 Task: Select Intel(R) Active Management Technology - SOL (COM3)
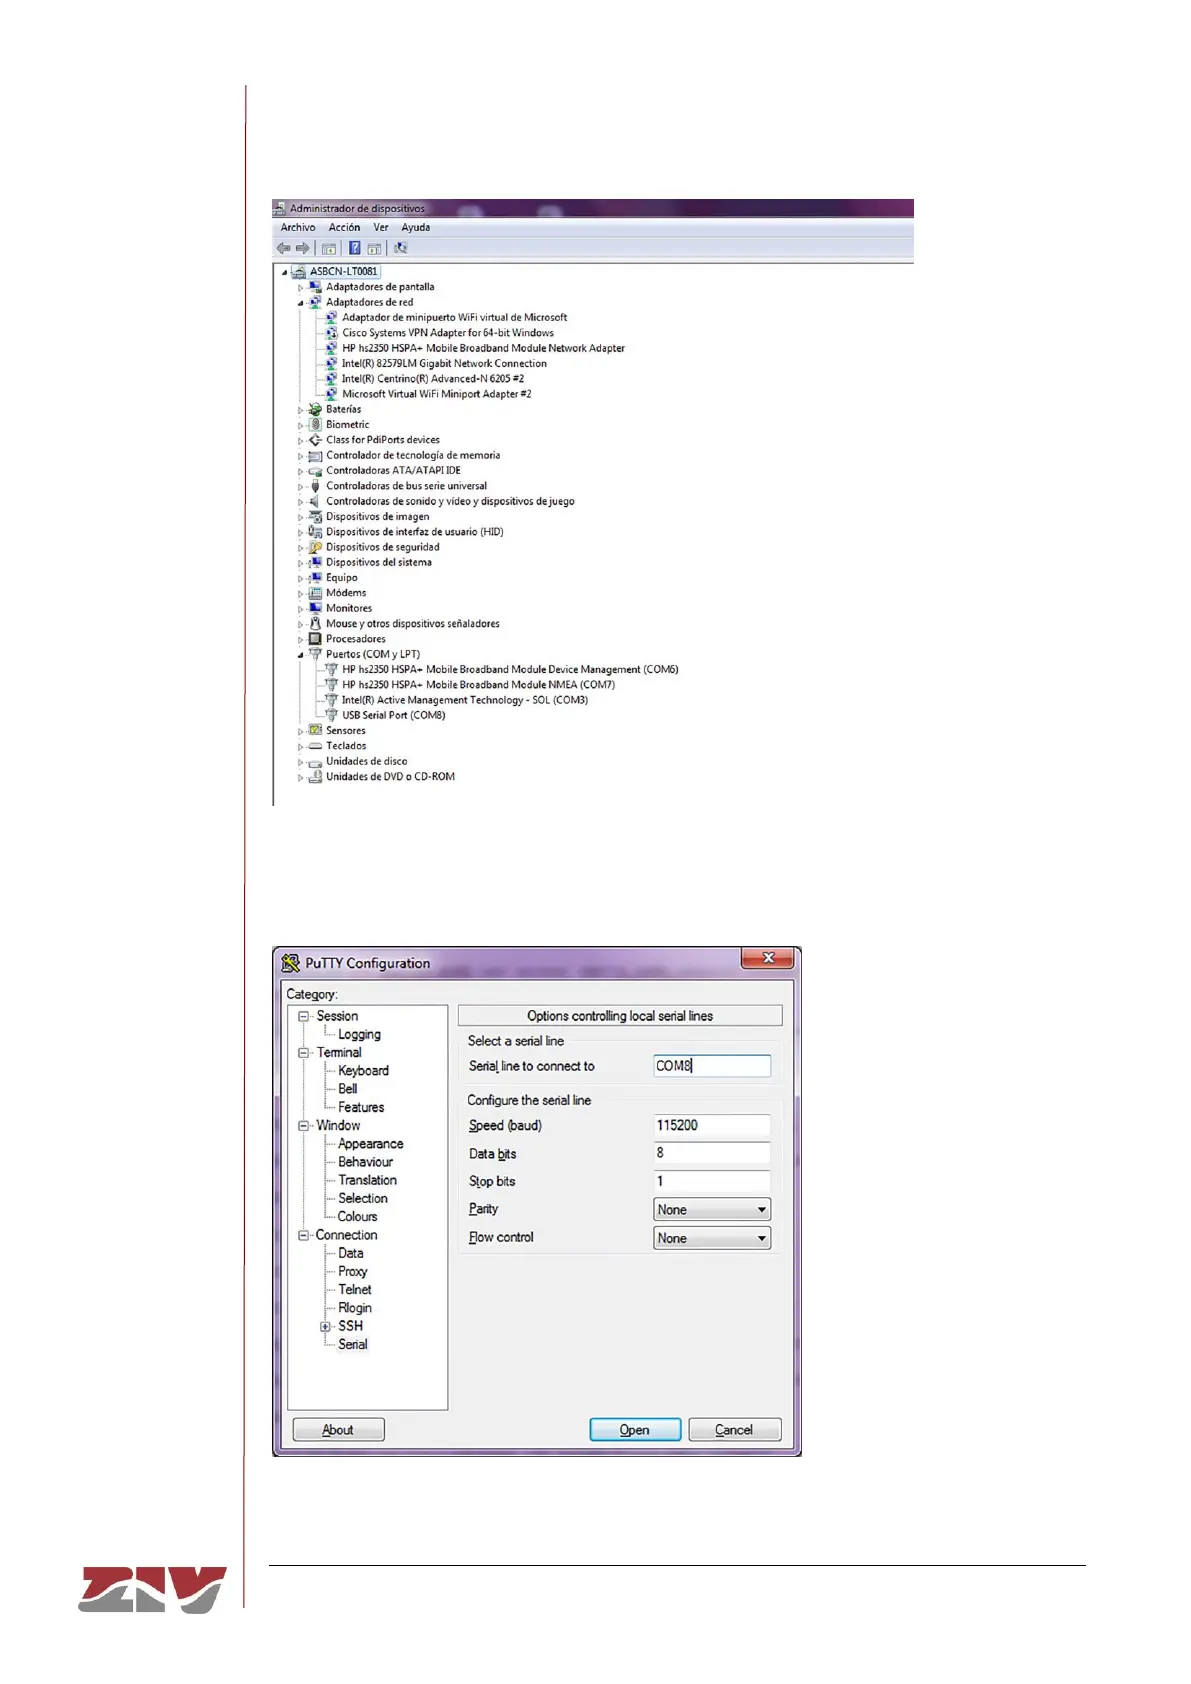click(464, 700)
